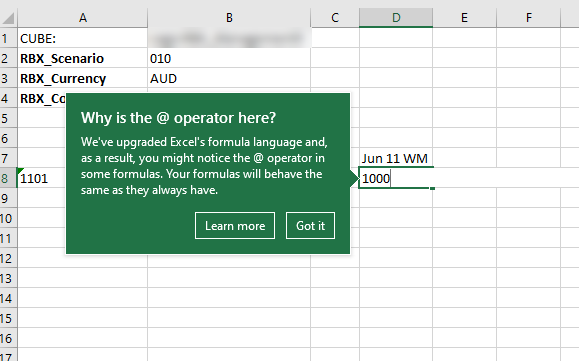The image size is (579, 361).
Task: Select highlighted column D header
Action: [396, 18]
